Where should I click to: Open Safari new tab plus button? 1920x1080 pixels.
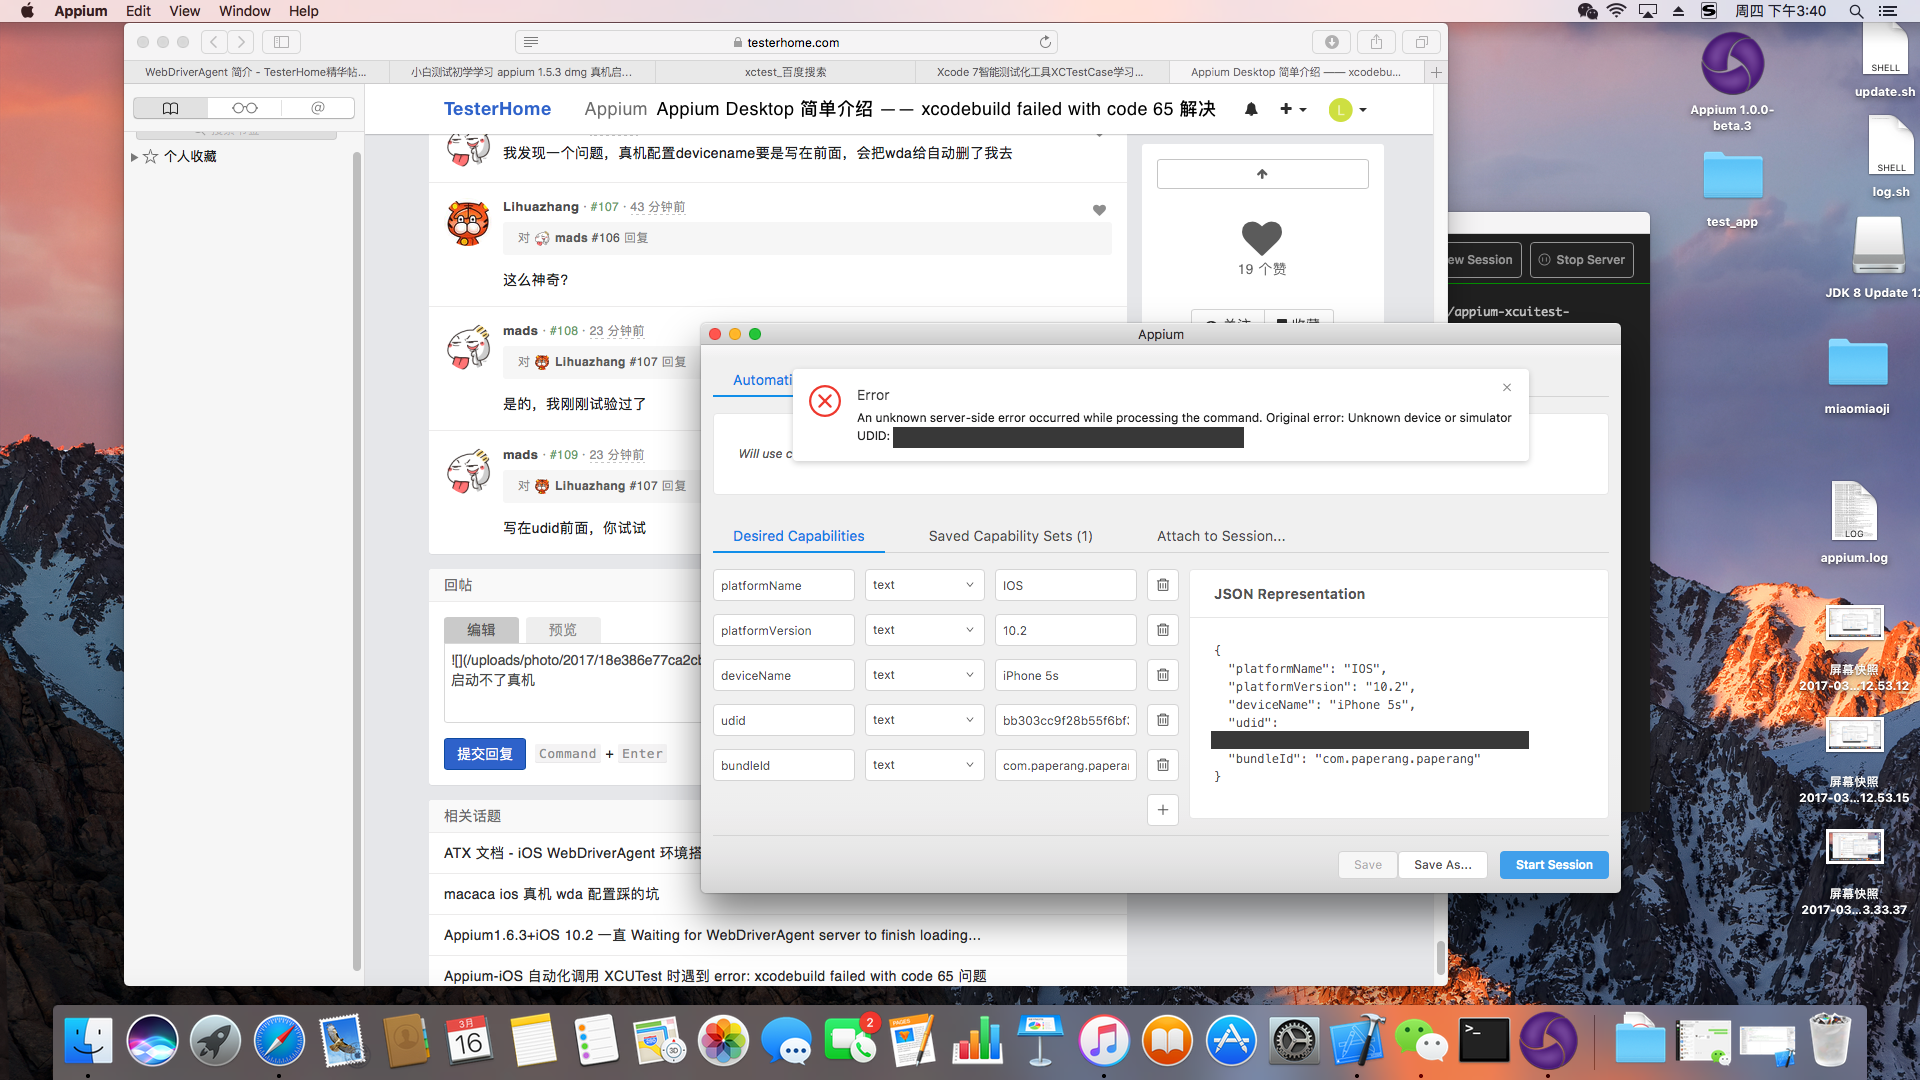[x=1436, y=72]
